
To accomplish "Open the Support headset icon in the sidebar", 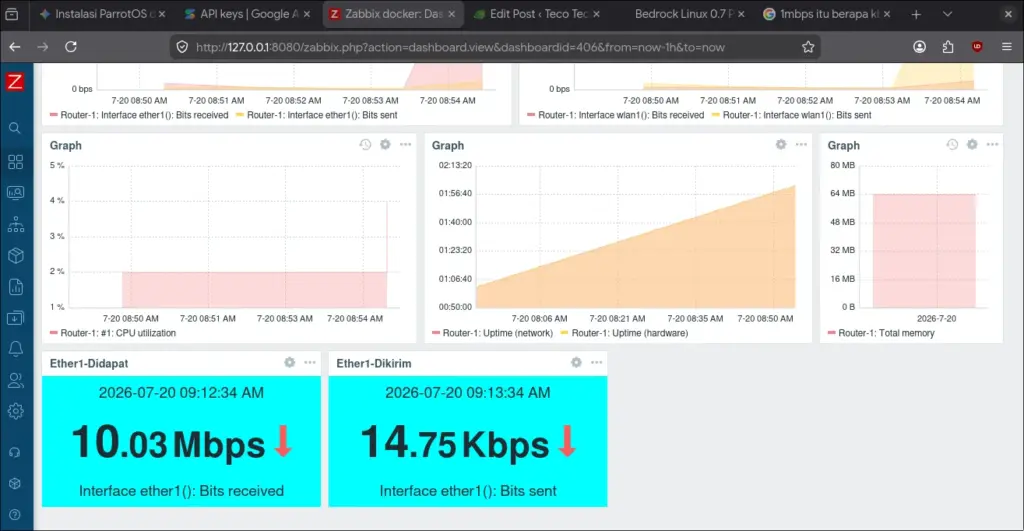I will [x=14, y=452].
